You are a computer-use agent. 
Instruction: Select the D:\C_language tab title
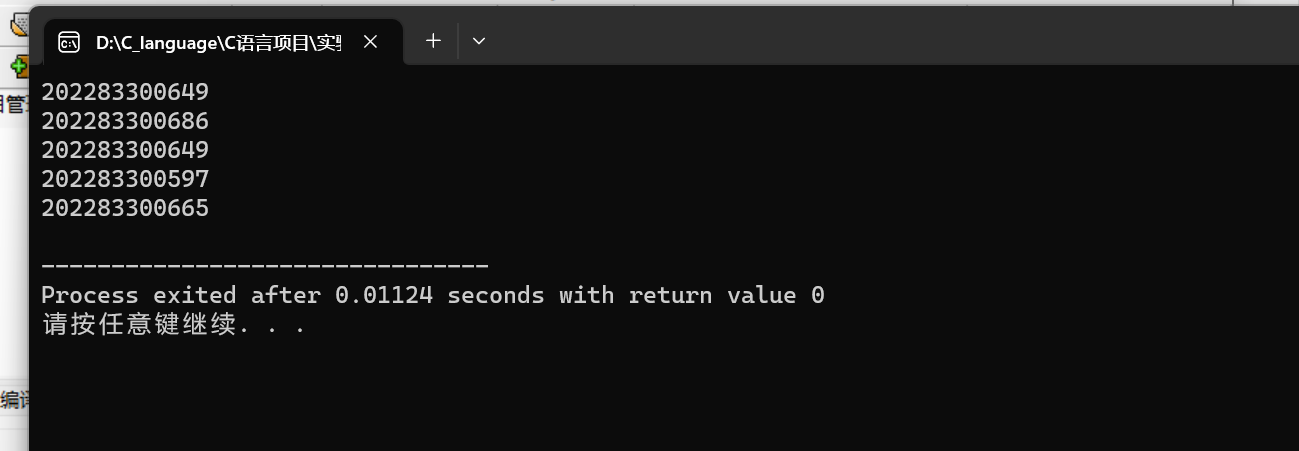coord(218,42)
